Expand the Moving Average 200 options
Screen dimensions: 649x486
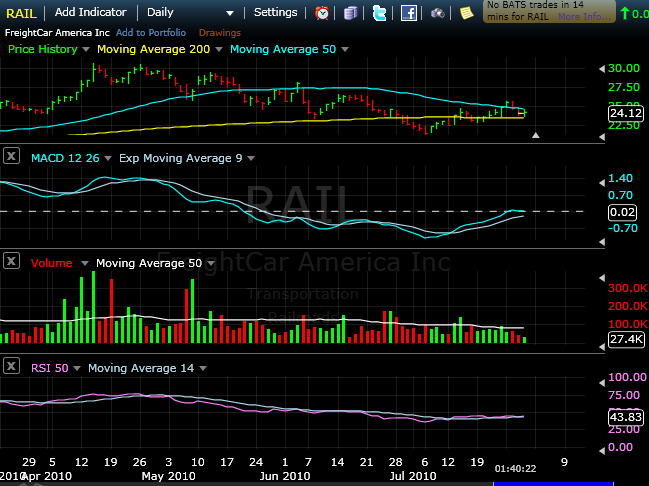coord(217,49)
